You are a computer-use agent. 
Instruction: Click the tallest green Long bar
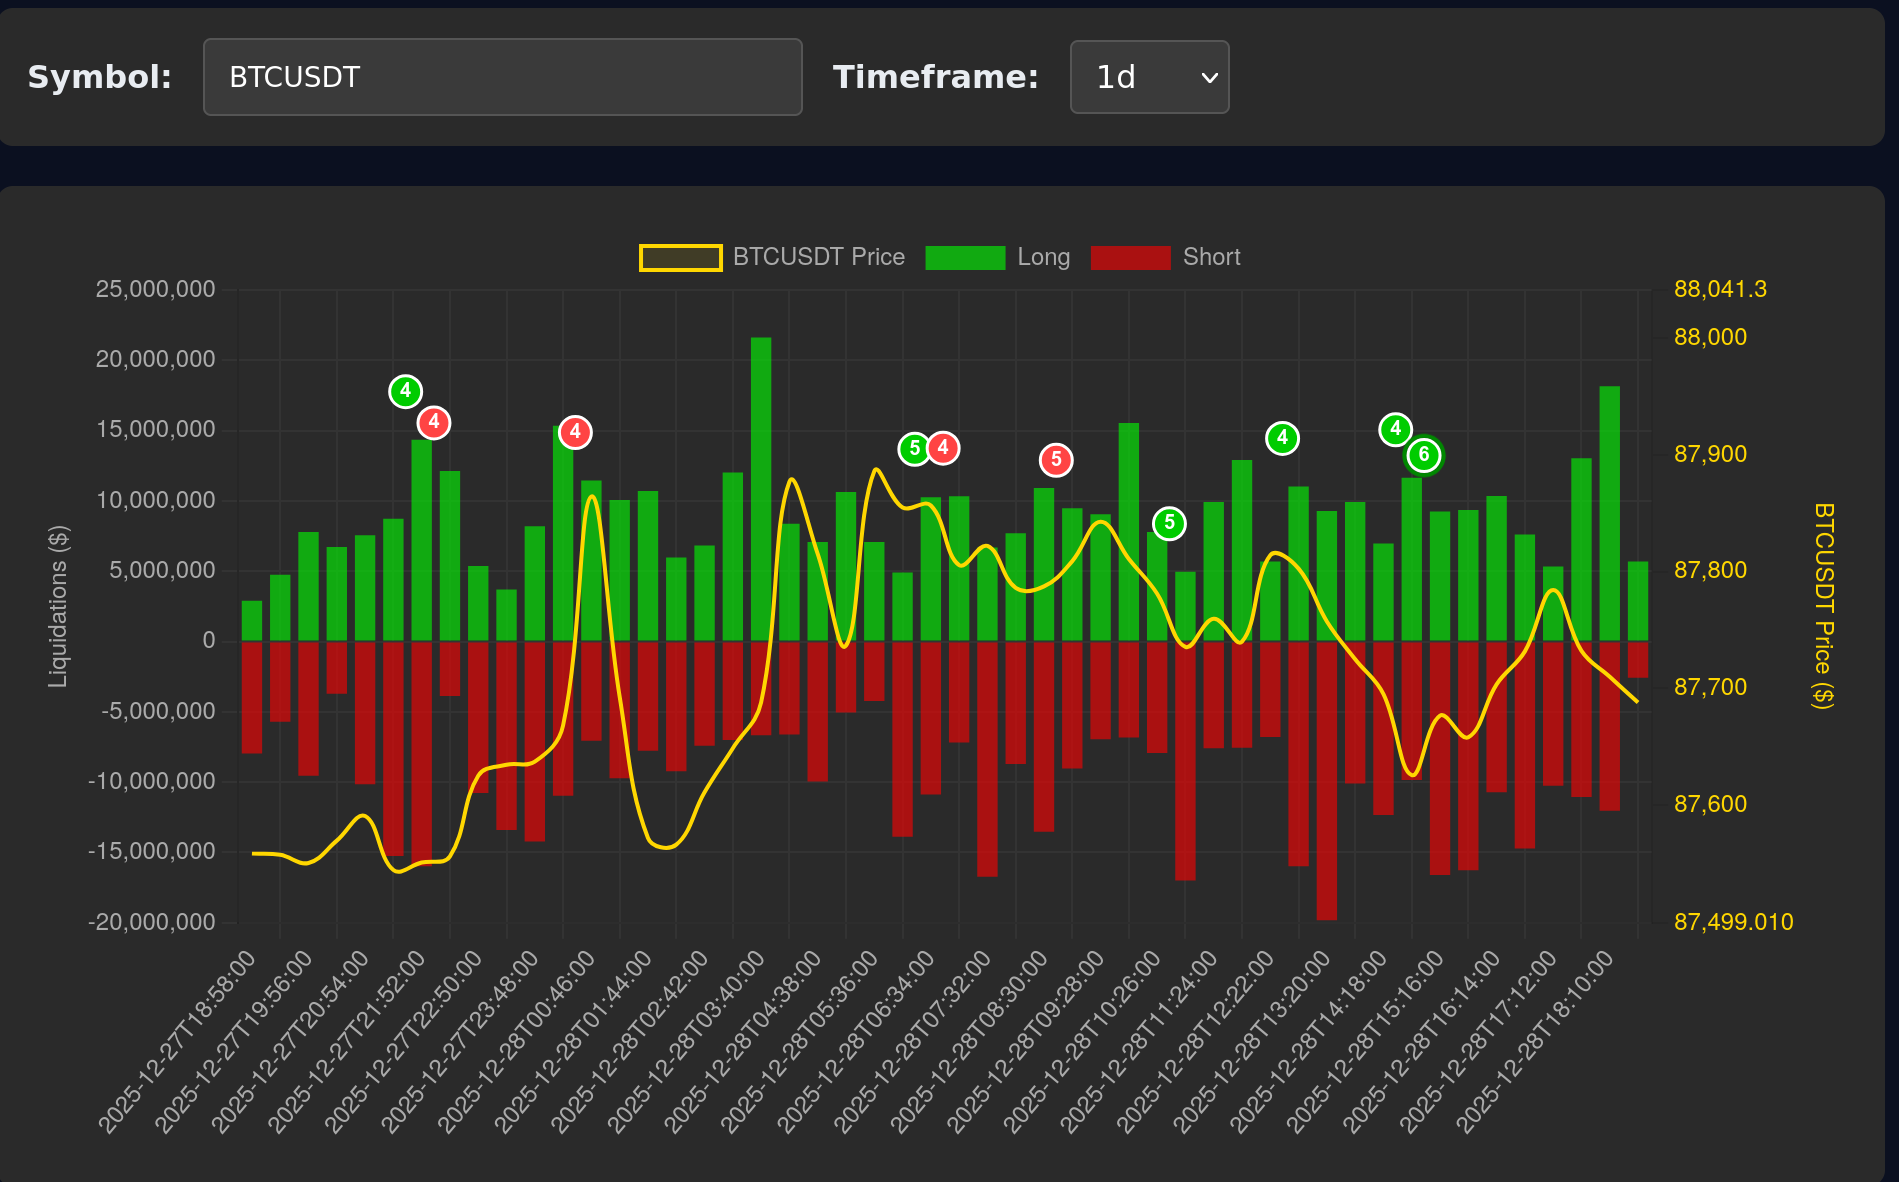761,490
